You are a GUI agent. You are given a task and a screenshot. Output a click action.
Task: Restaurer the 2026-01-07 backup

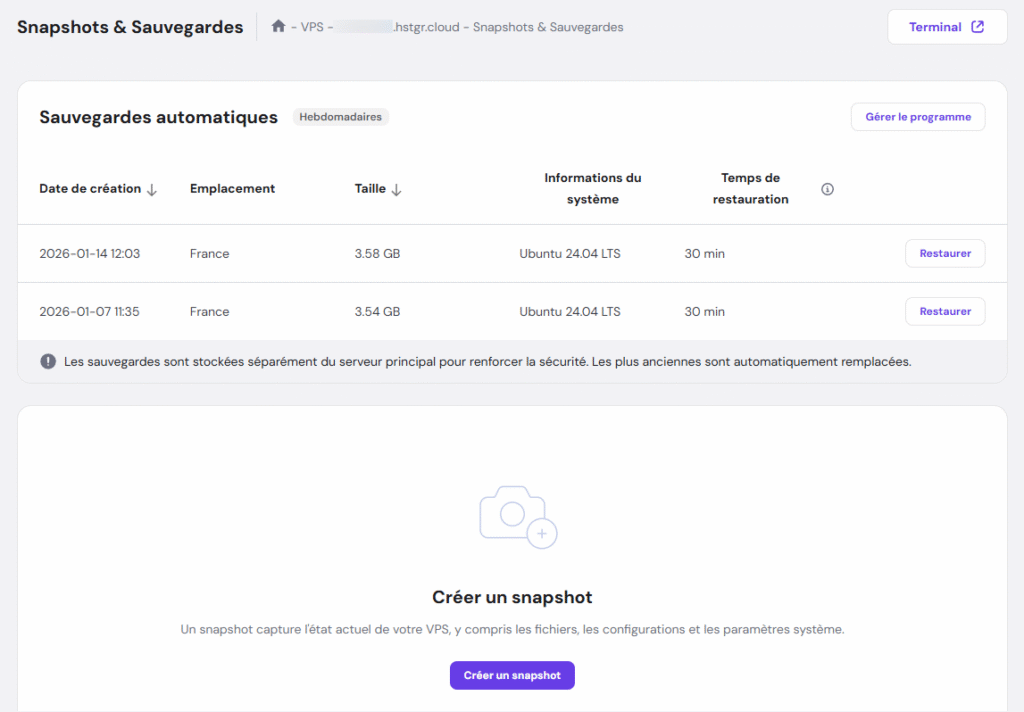tap(944, 311)
